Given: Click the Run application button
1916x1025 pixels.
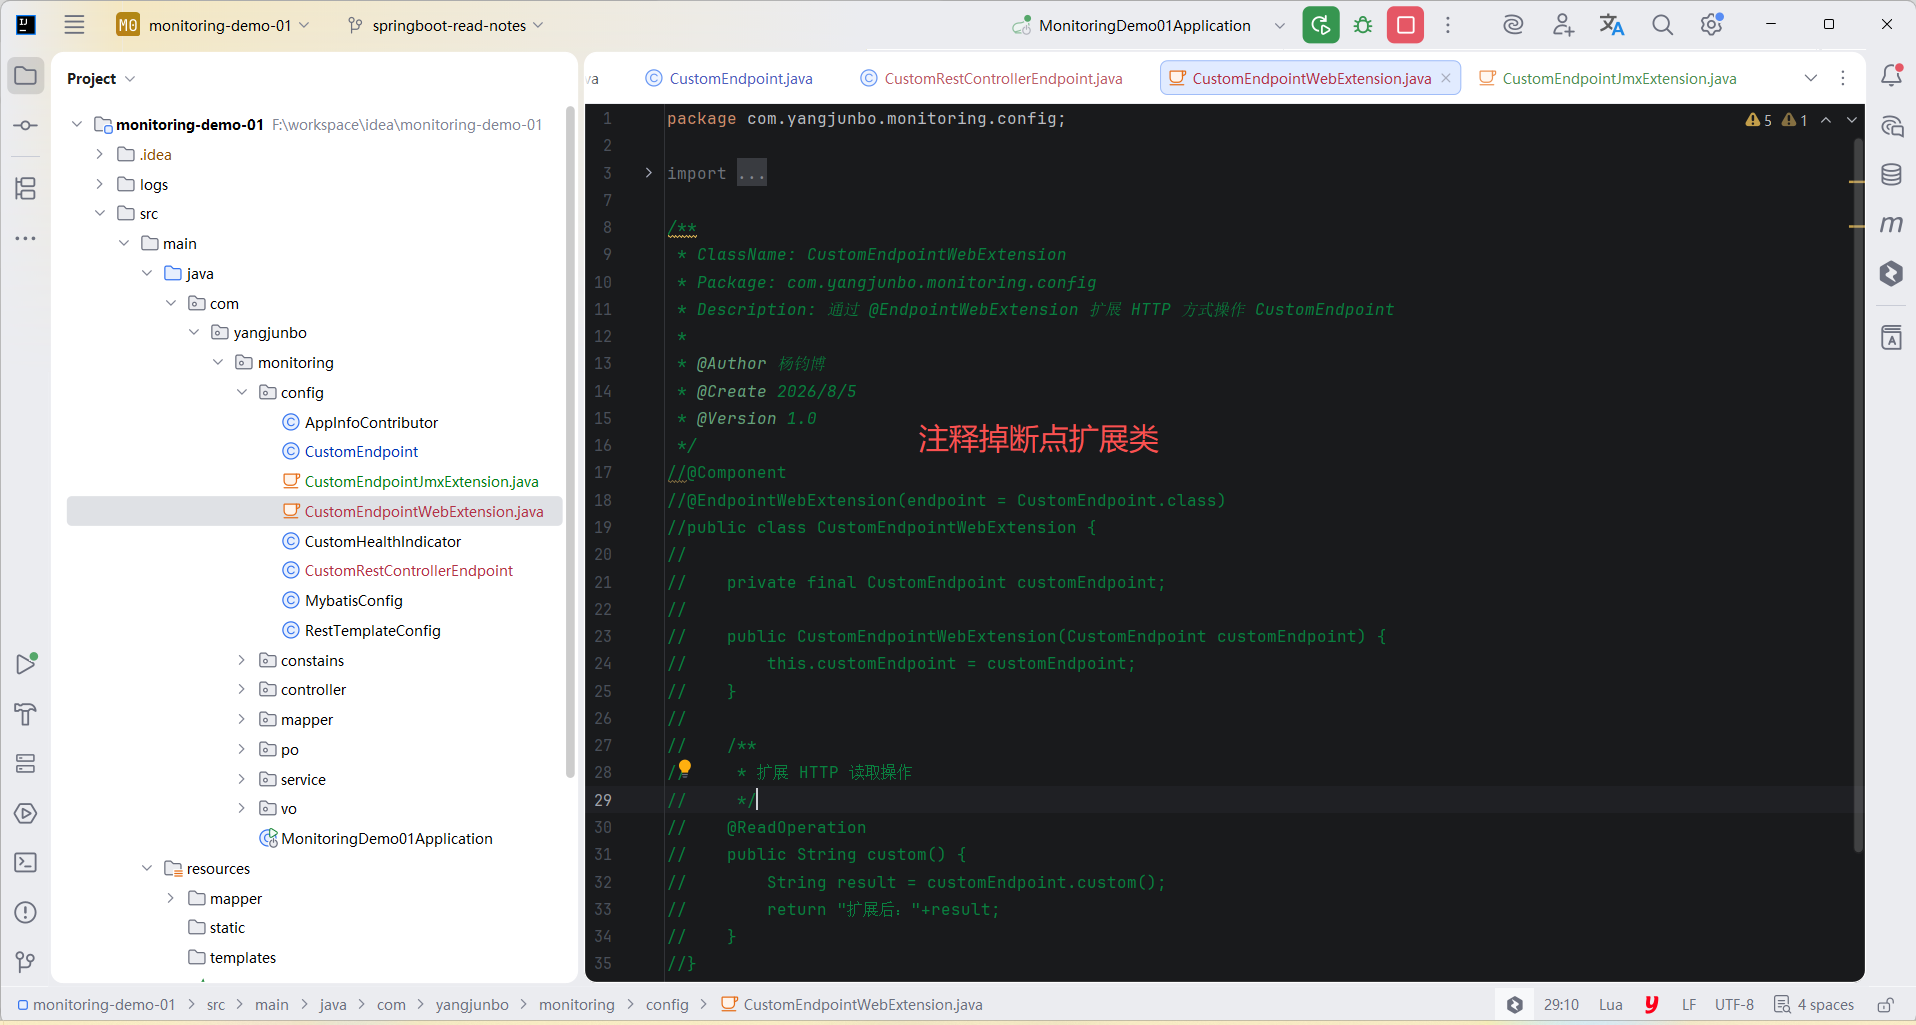Looking at the screenshot, I should coord(1320,25).
